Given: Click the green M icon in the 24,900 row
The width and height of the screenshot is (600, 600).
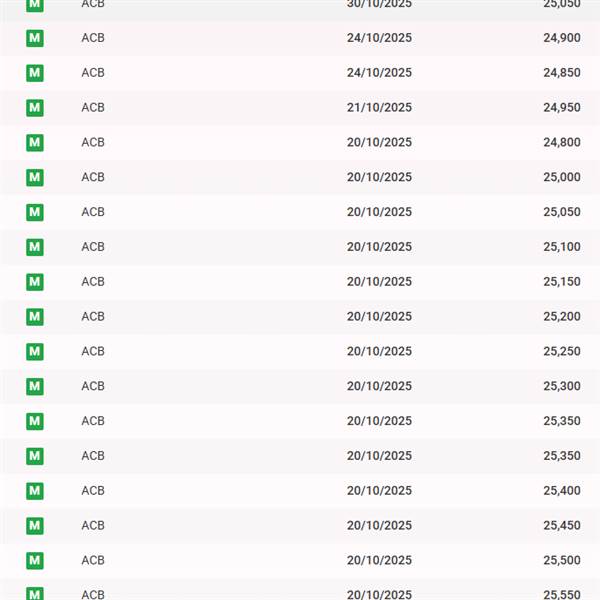Looking at the screenshot, I should [x=35, y=38].
